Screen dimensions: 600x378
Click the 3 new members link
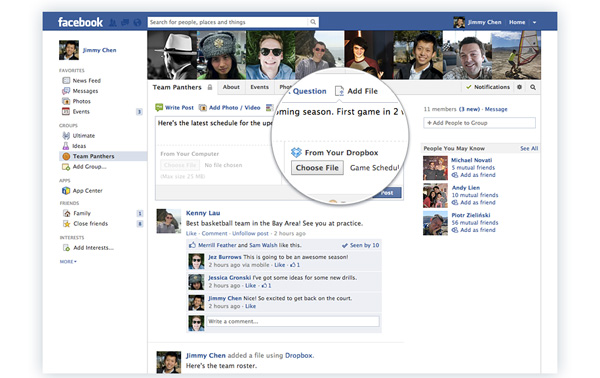point(469,109)
